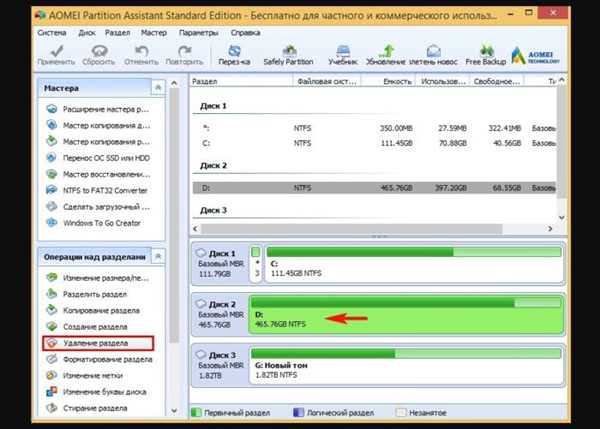Open the Учебник (Tutorial) toolbar icon
The image size is (600, 429).
click(x=343, y=51)
